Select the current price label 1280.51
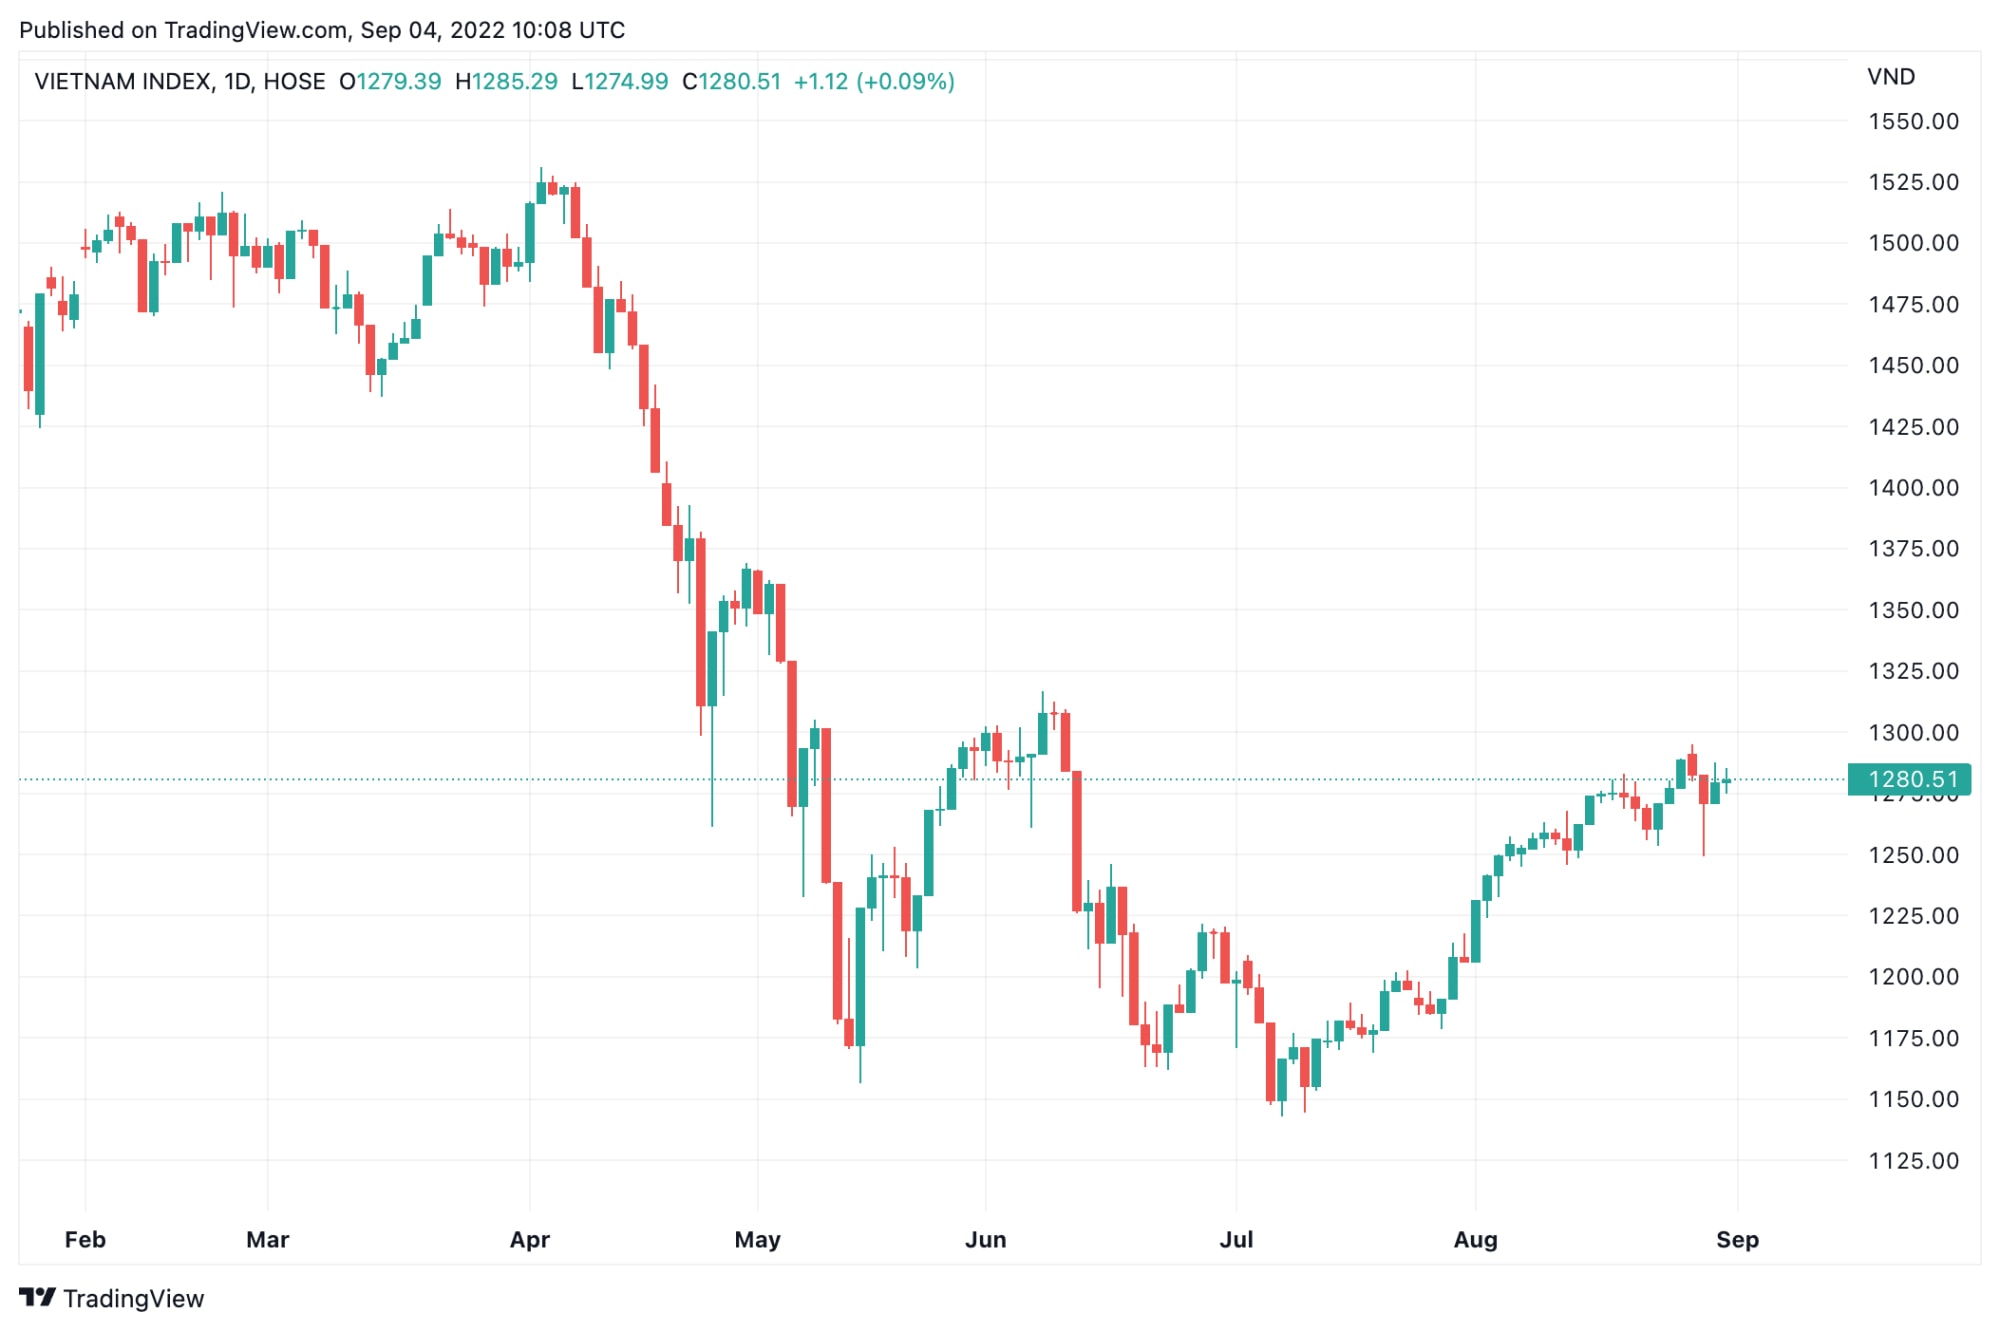This screenshot has width=2000, height=1331. (x=1909, y=779)
